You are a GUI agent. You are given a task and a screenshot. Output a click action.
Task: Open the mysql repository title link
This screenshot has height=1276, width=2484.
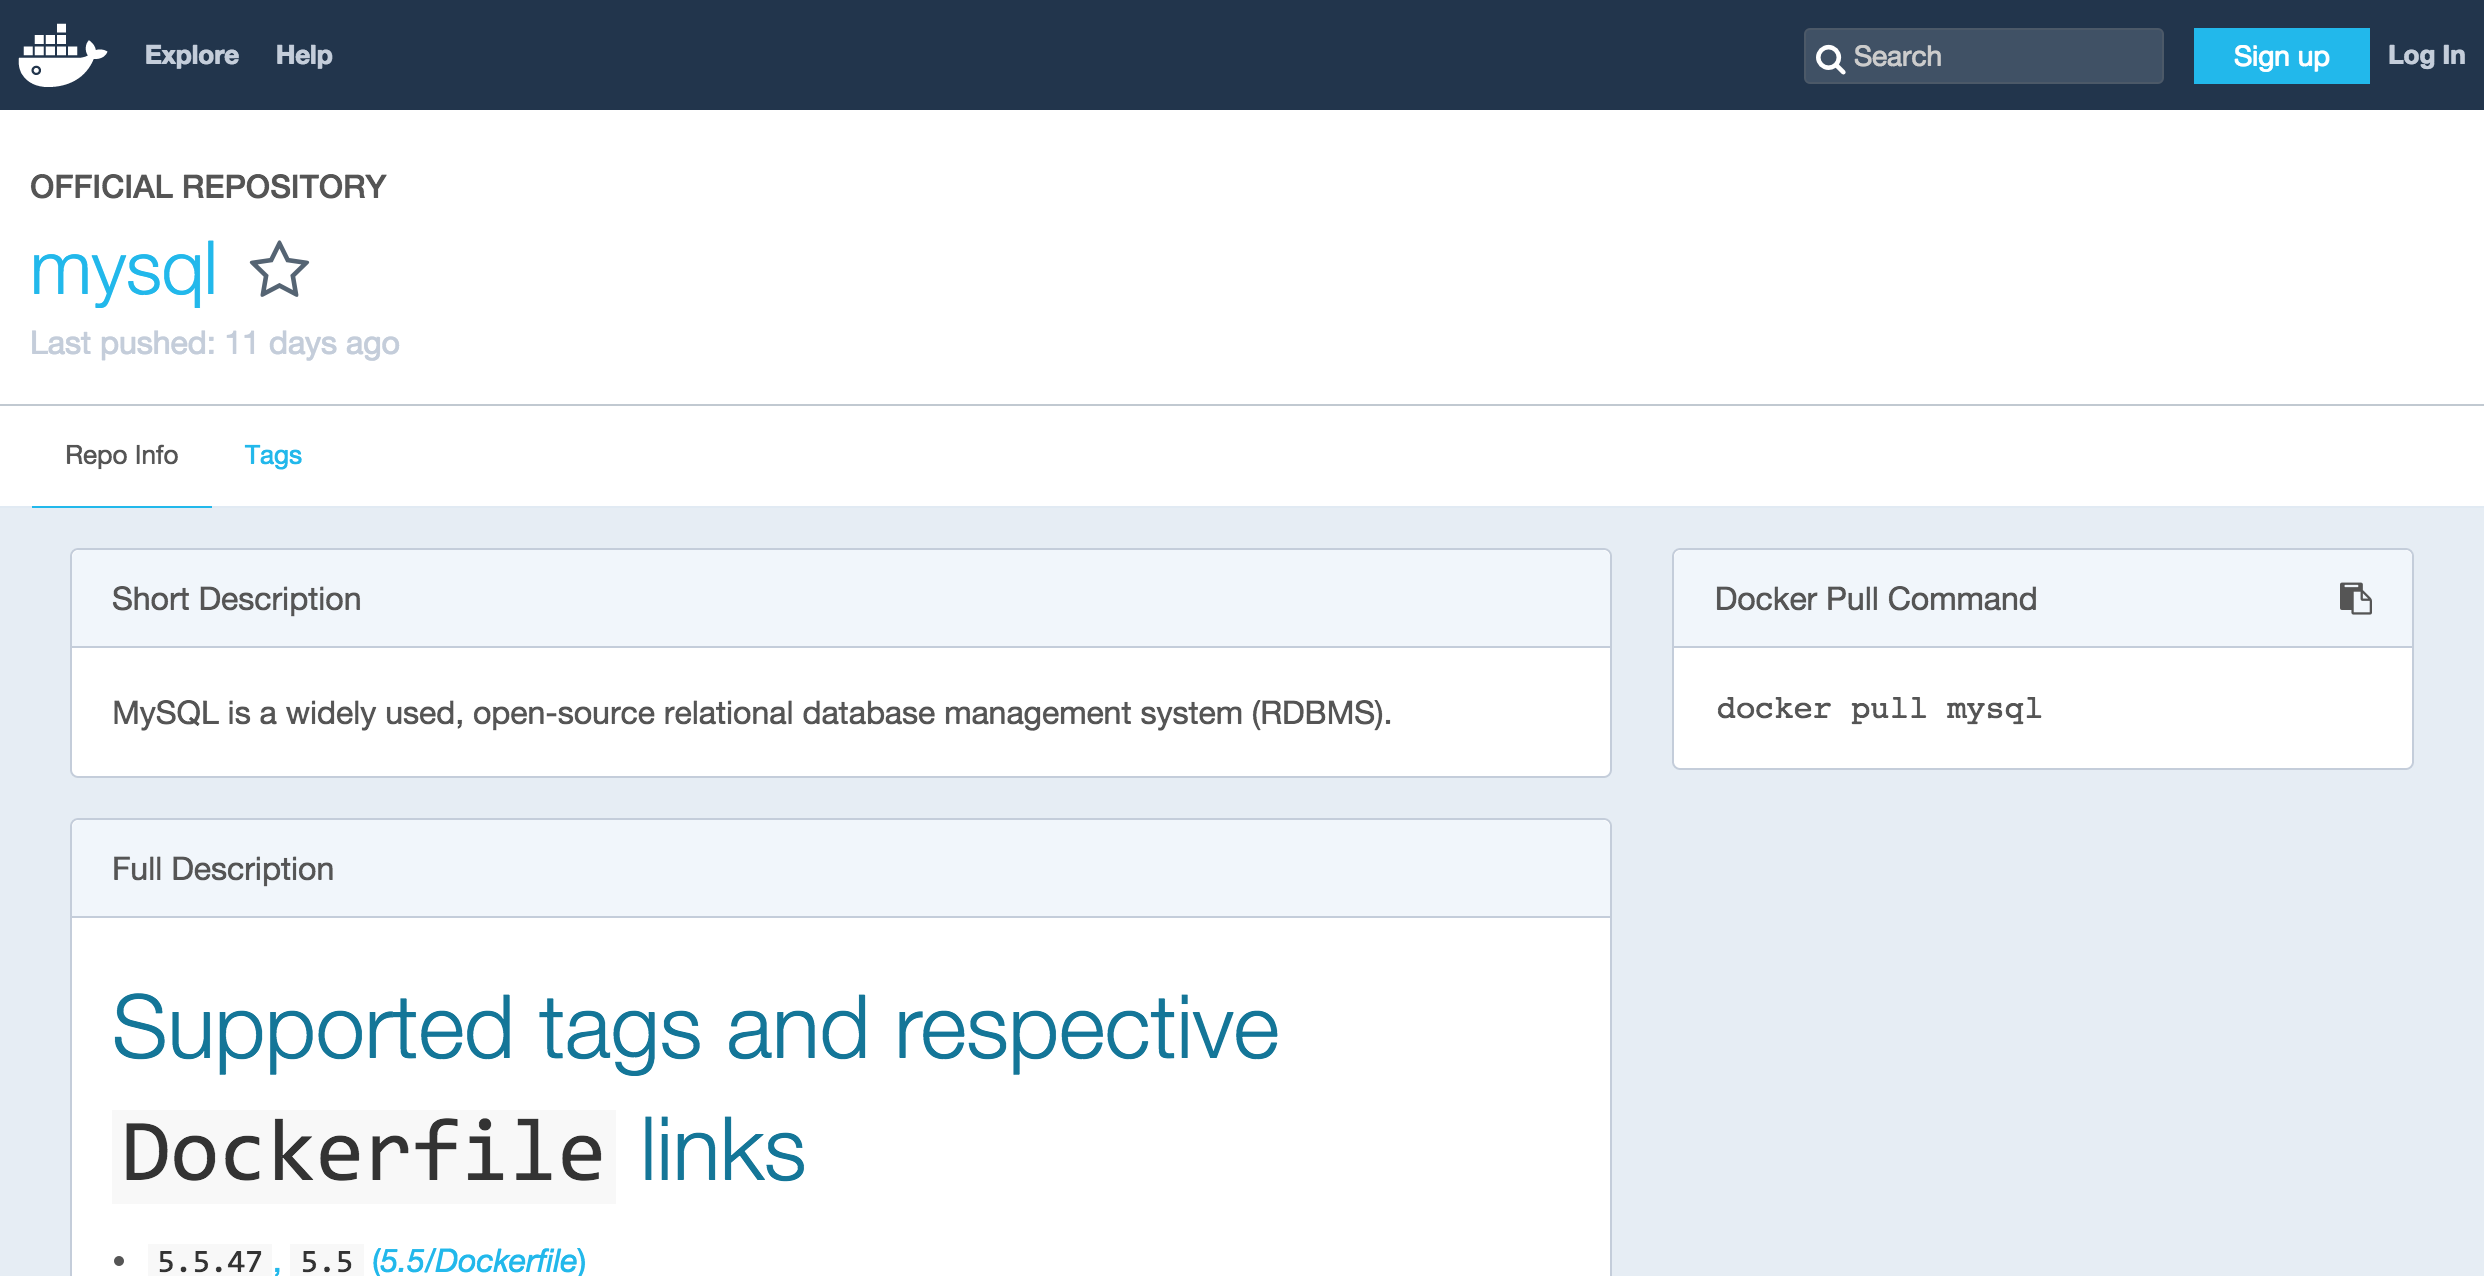pyautogui.click(x=123, y=270)
